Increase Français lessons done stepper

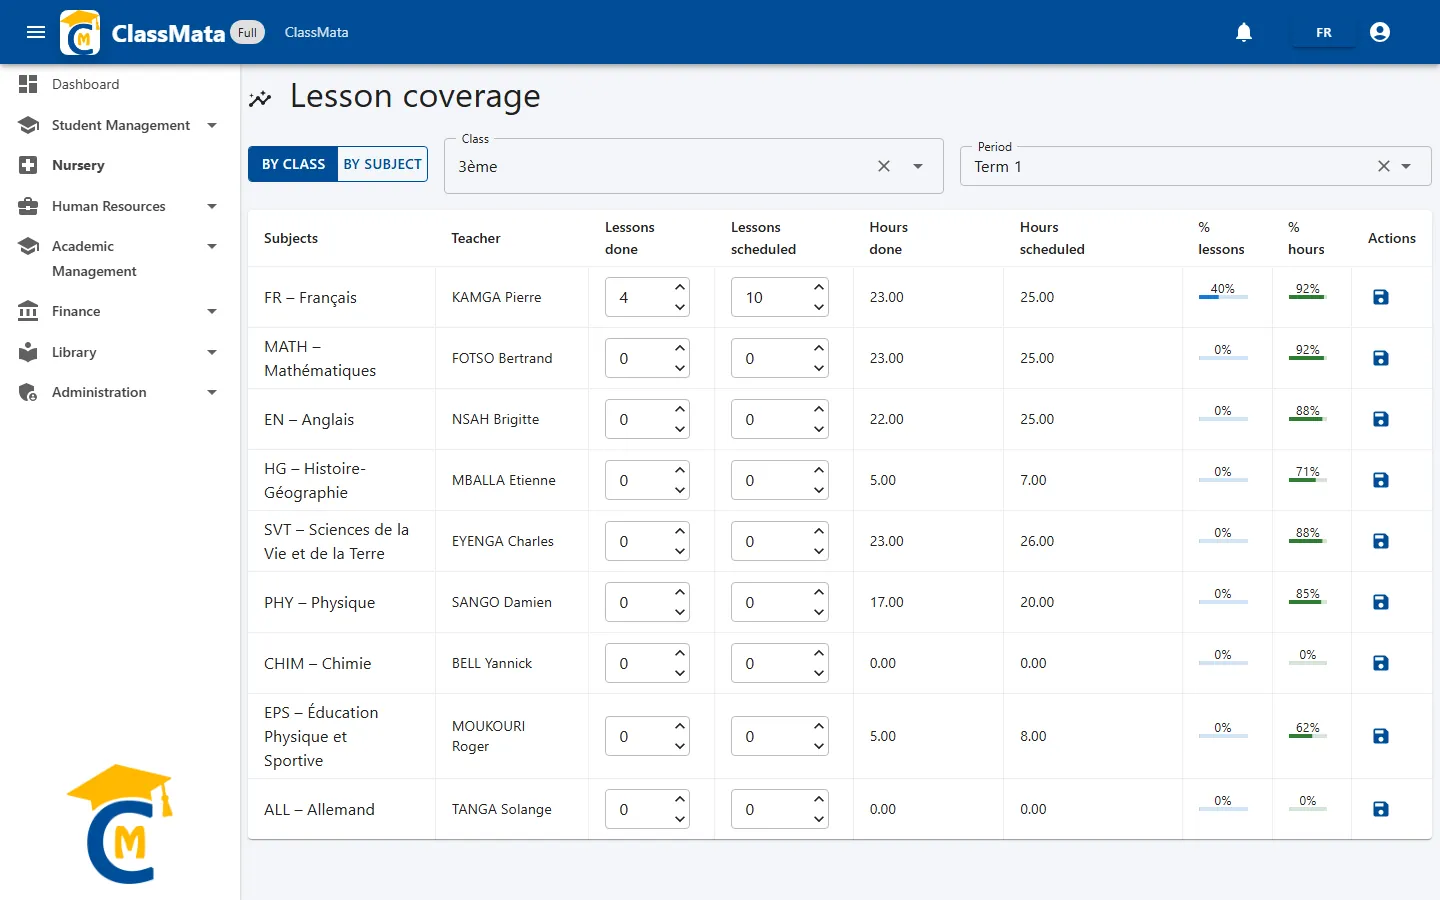pyautogui.click(x=680, y=287)
